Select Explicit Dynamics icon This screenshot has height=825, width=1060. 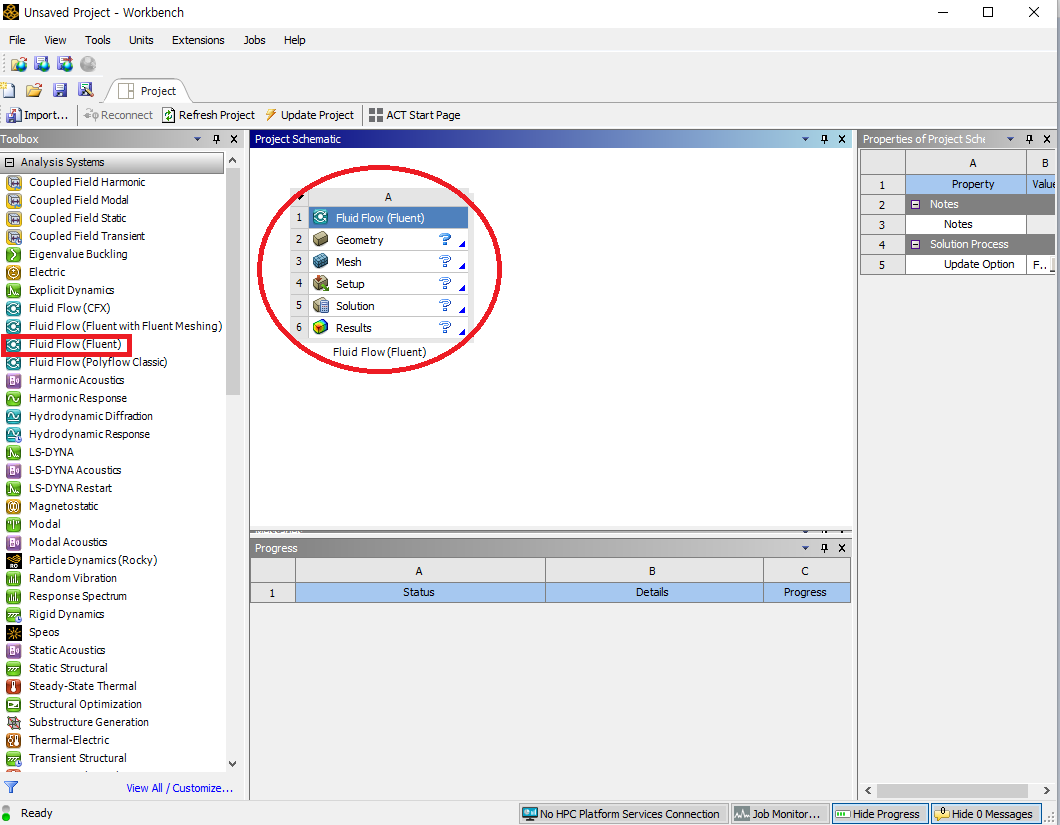[x=14, y=290]
